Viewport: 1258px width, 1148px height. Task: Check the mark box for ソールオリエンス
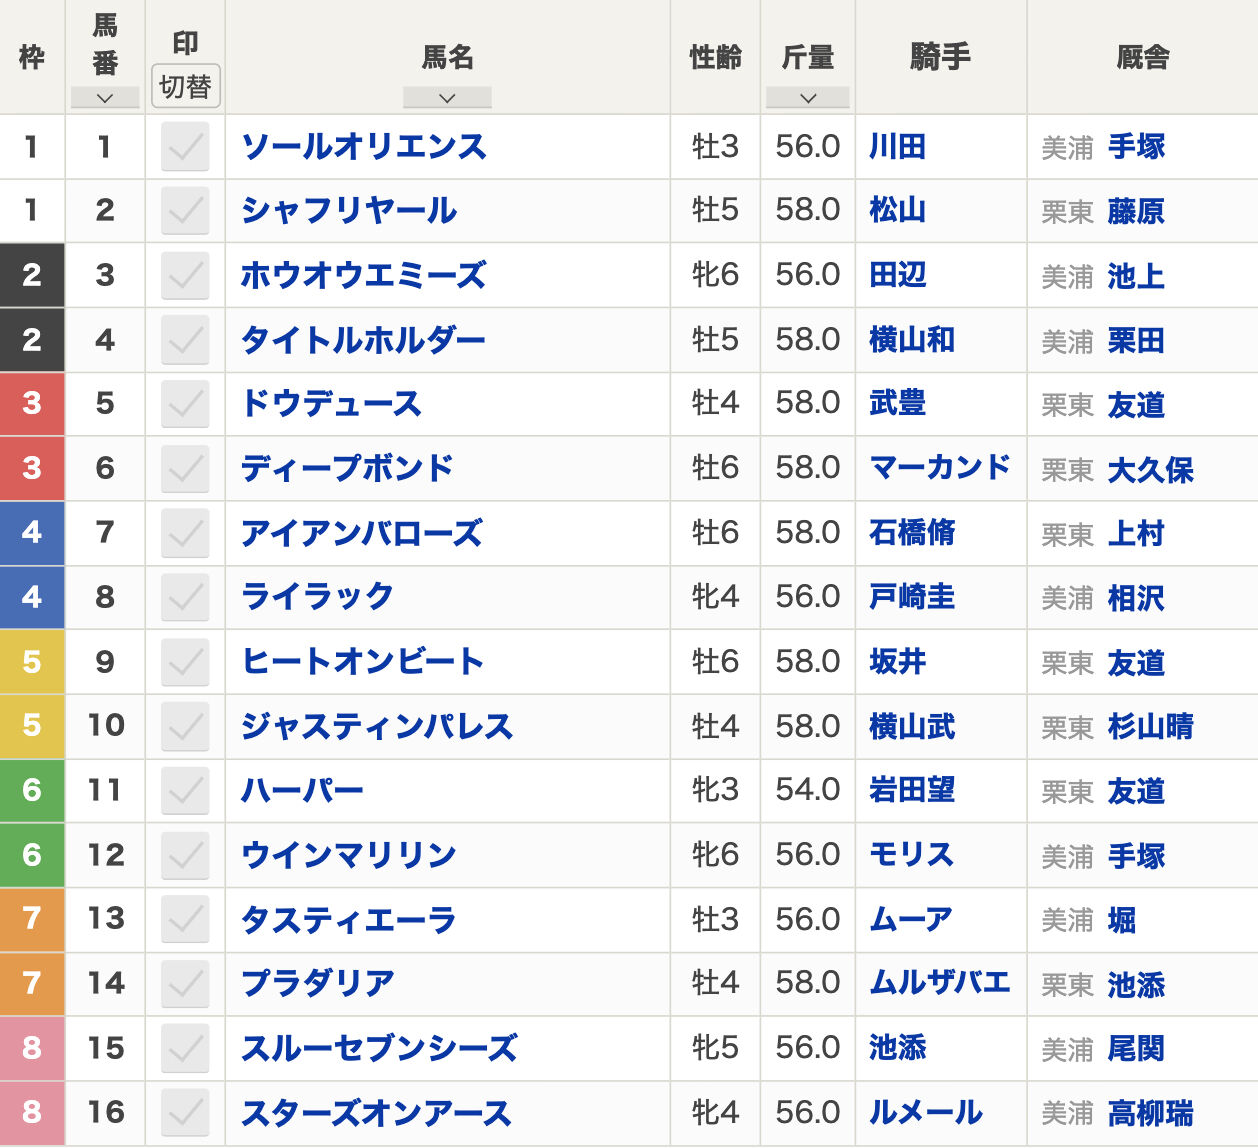click(x=185, y=147)
